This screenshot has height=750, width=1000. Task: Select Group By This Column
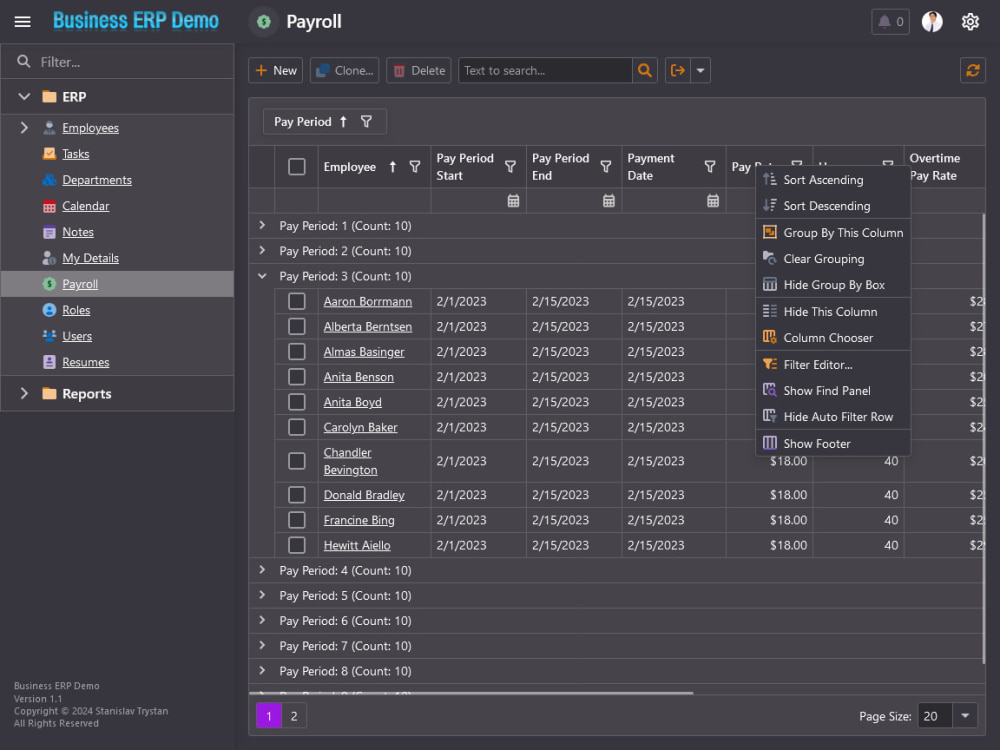pyautogui.click(x=833, y=233)
